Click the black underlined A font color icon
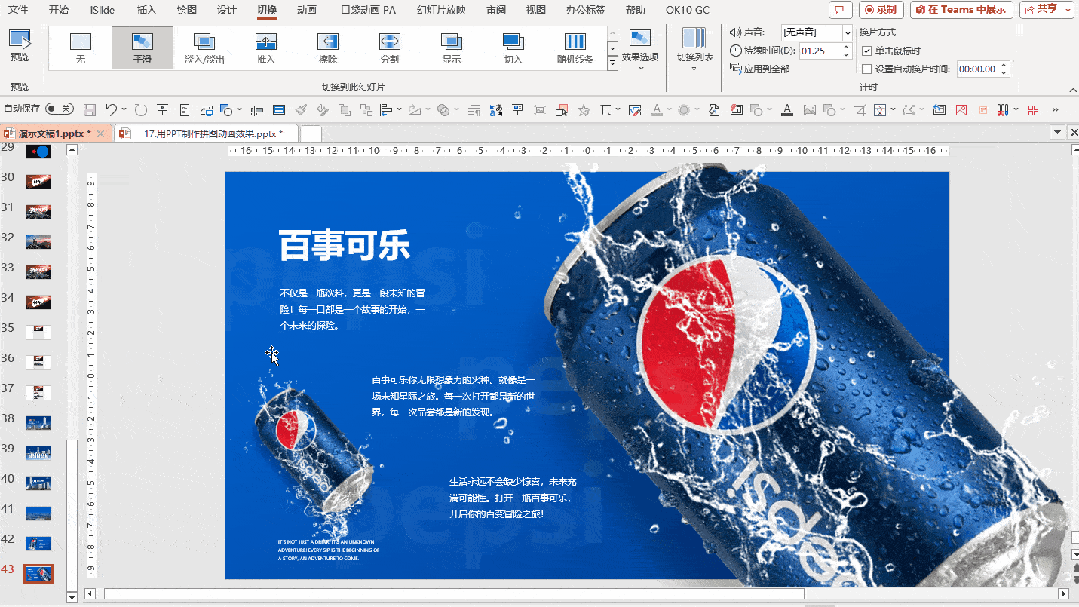The image size is (1079, 607). click(787, 110)
